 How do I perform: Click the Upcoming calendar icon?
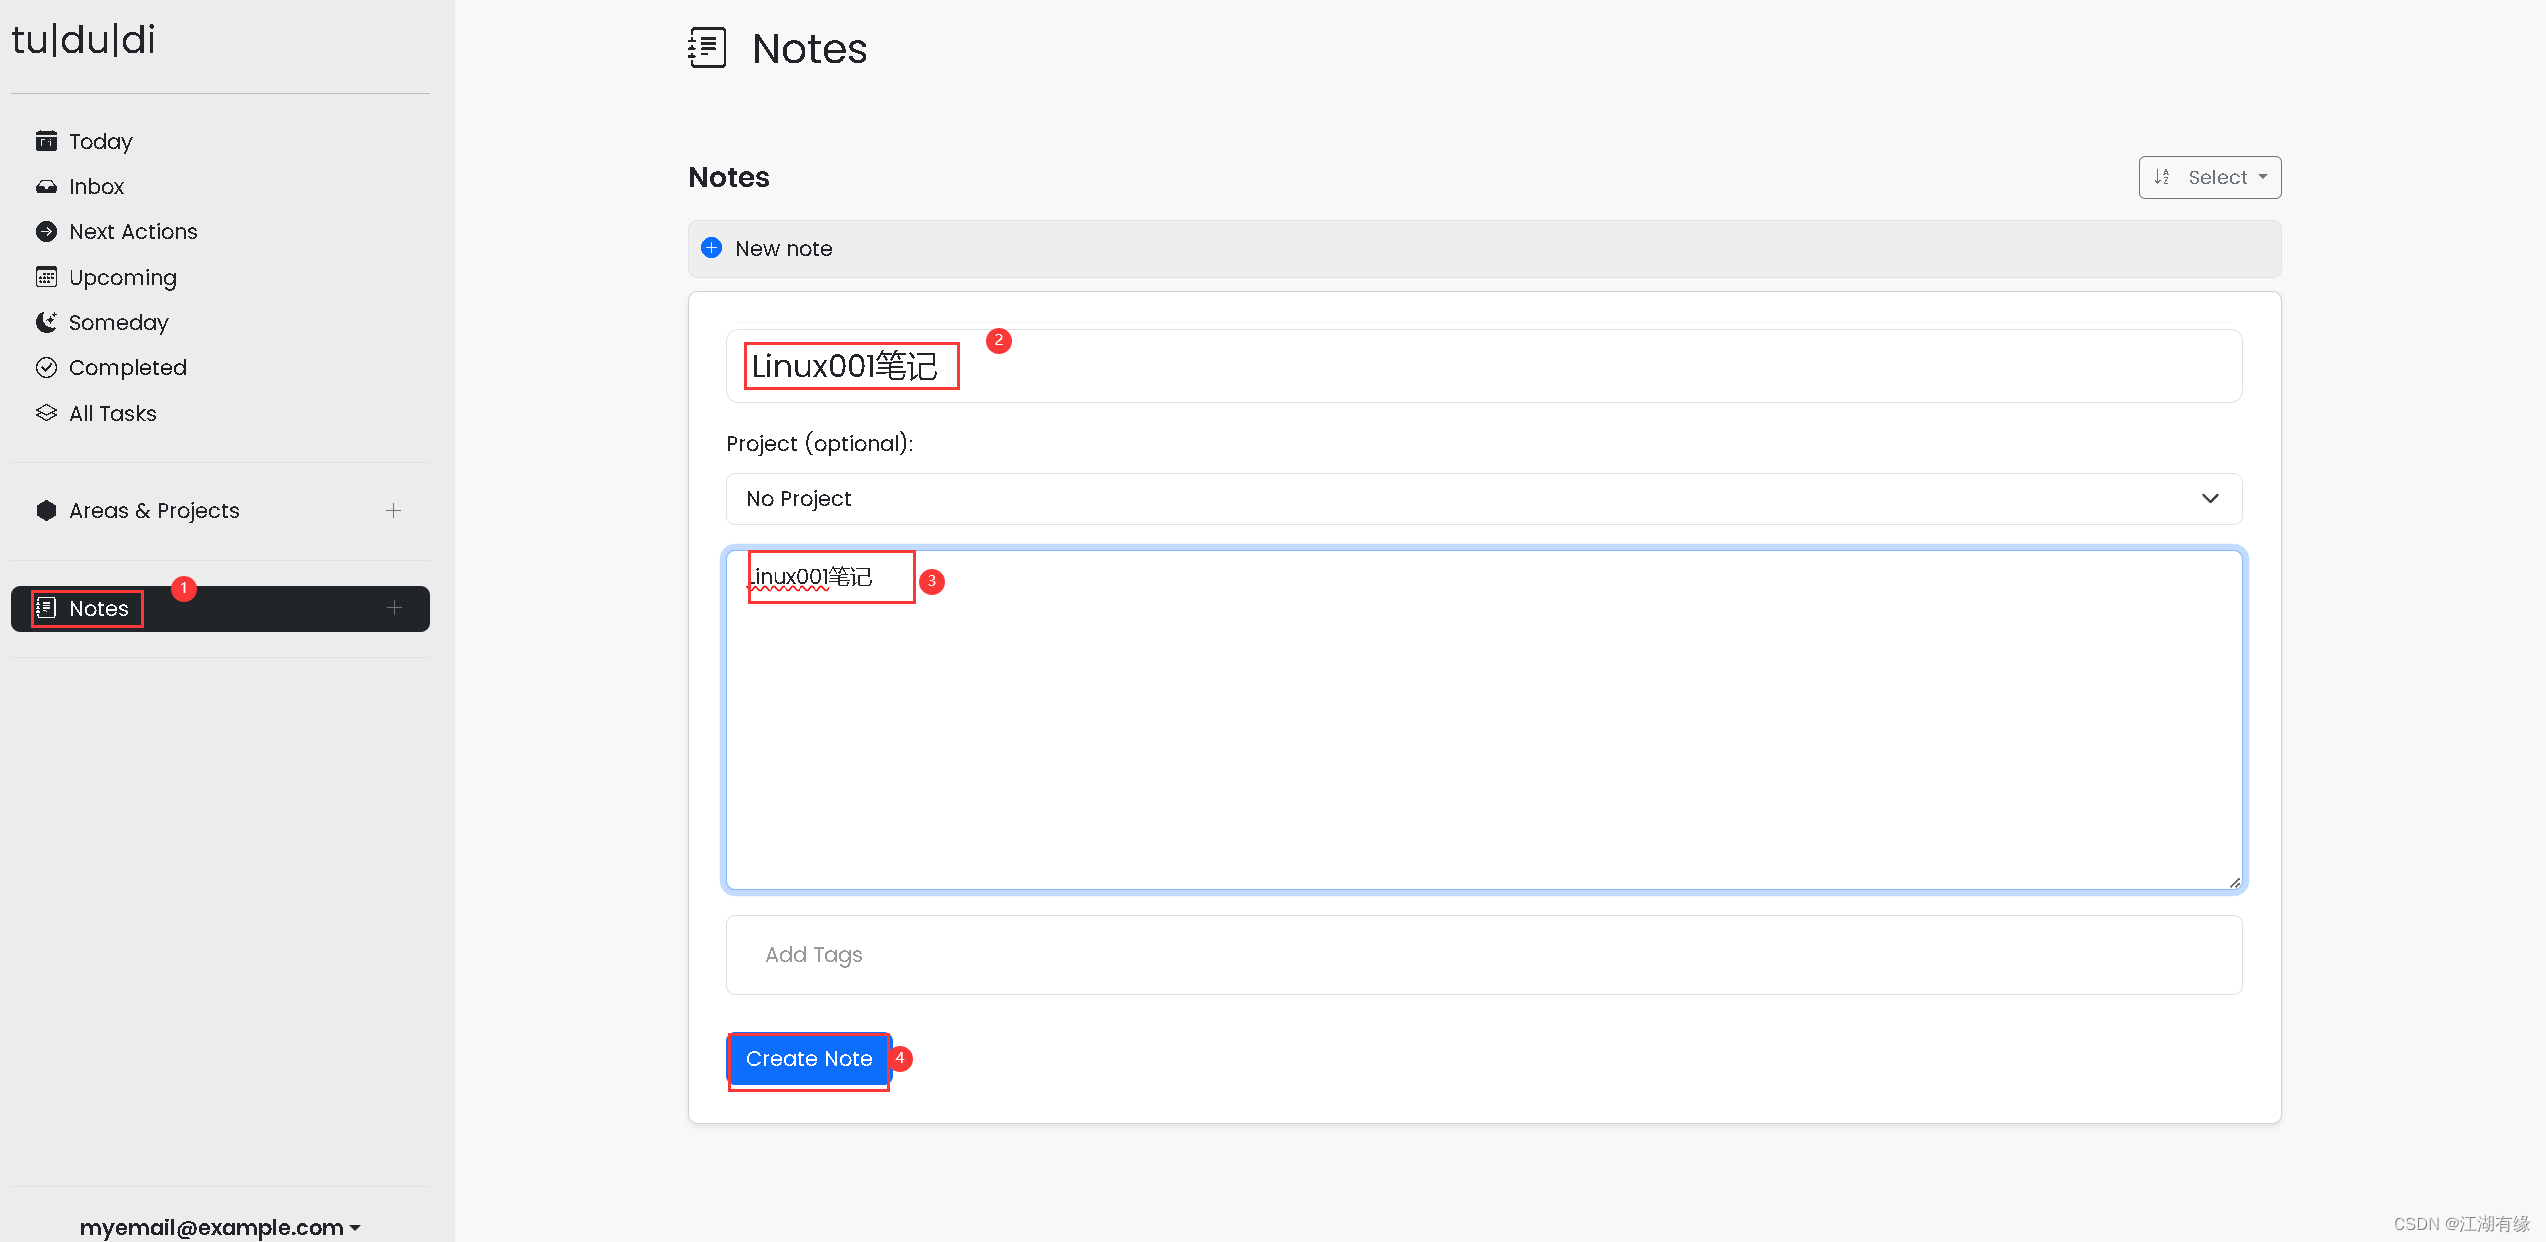(x=46, y=277)
